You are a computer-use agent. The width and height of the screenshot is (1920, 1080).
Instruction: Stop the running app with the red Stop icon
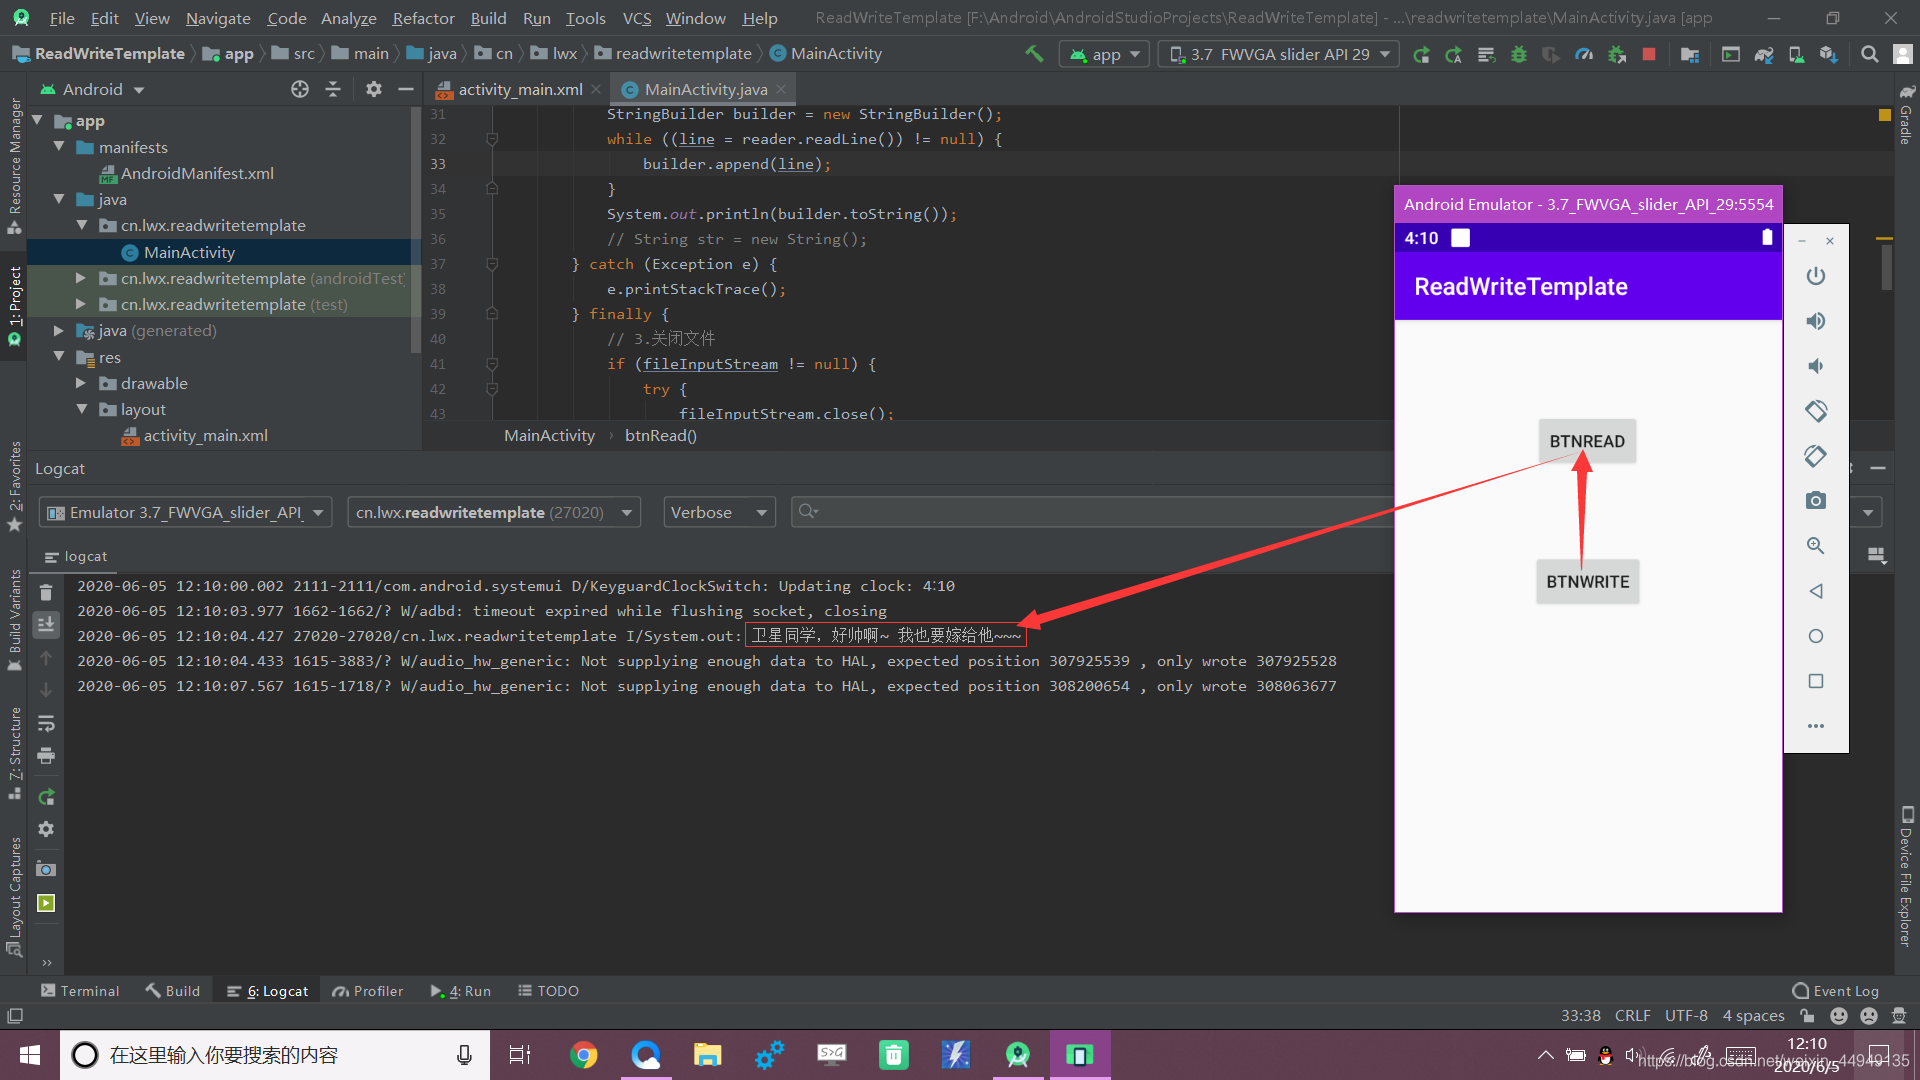pos(1649,55)
